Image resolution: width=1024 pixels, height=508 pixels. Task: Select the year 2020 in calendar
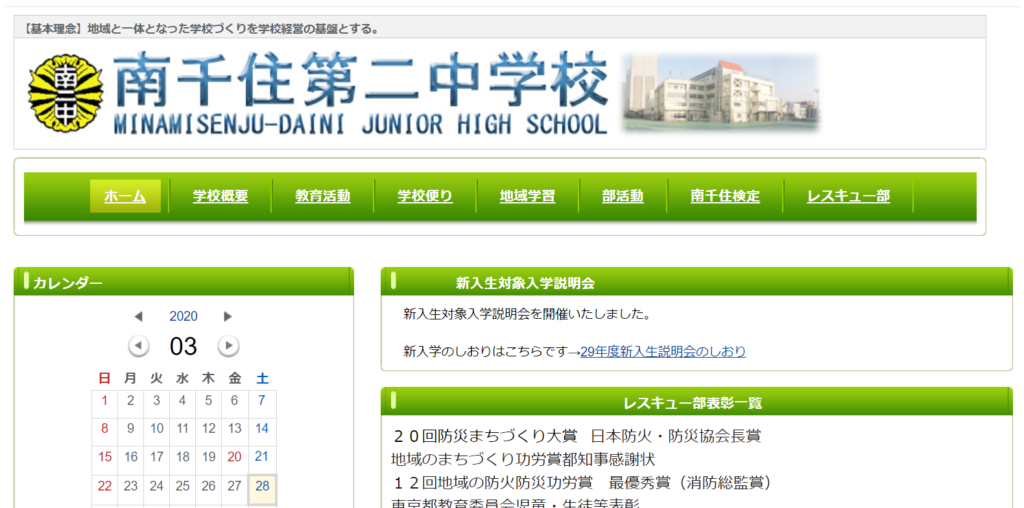(x=184, y=317)
